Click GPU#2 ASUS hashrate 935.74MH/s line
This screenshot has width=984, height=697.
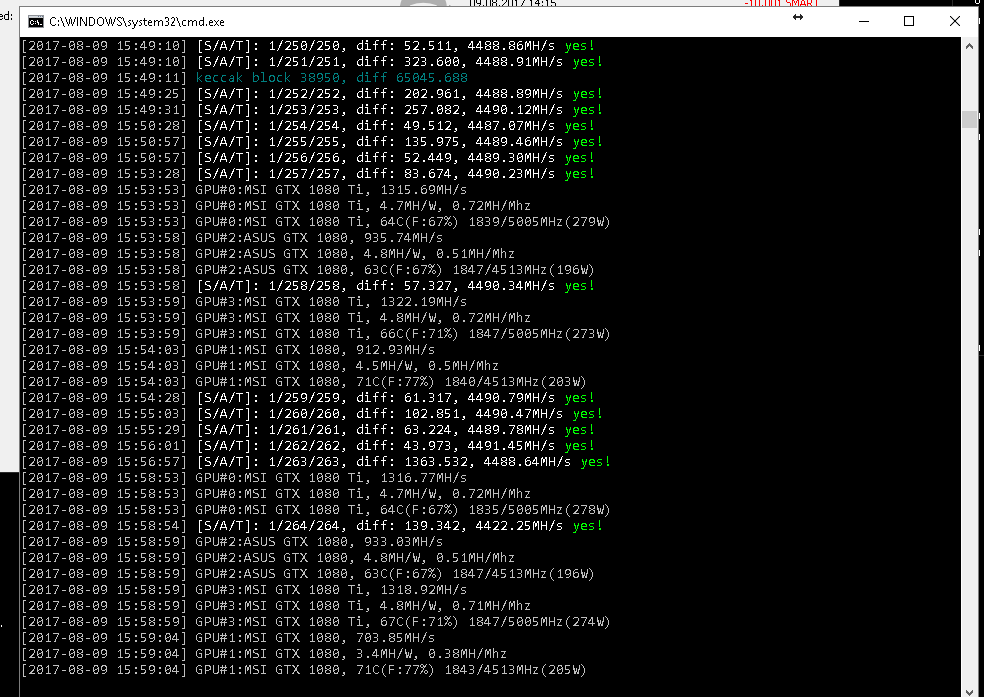click(233, 238)
